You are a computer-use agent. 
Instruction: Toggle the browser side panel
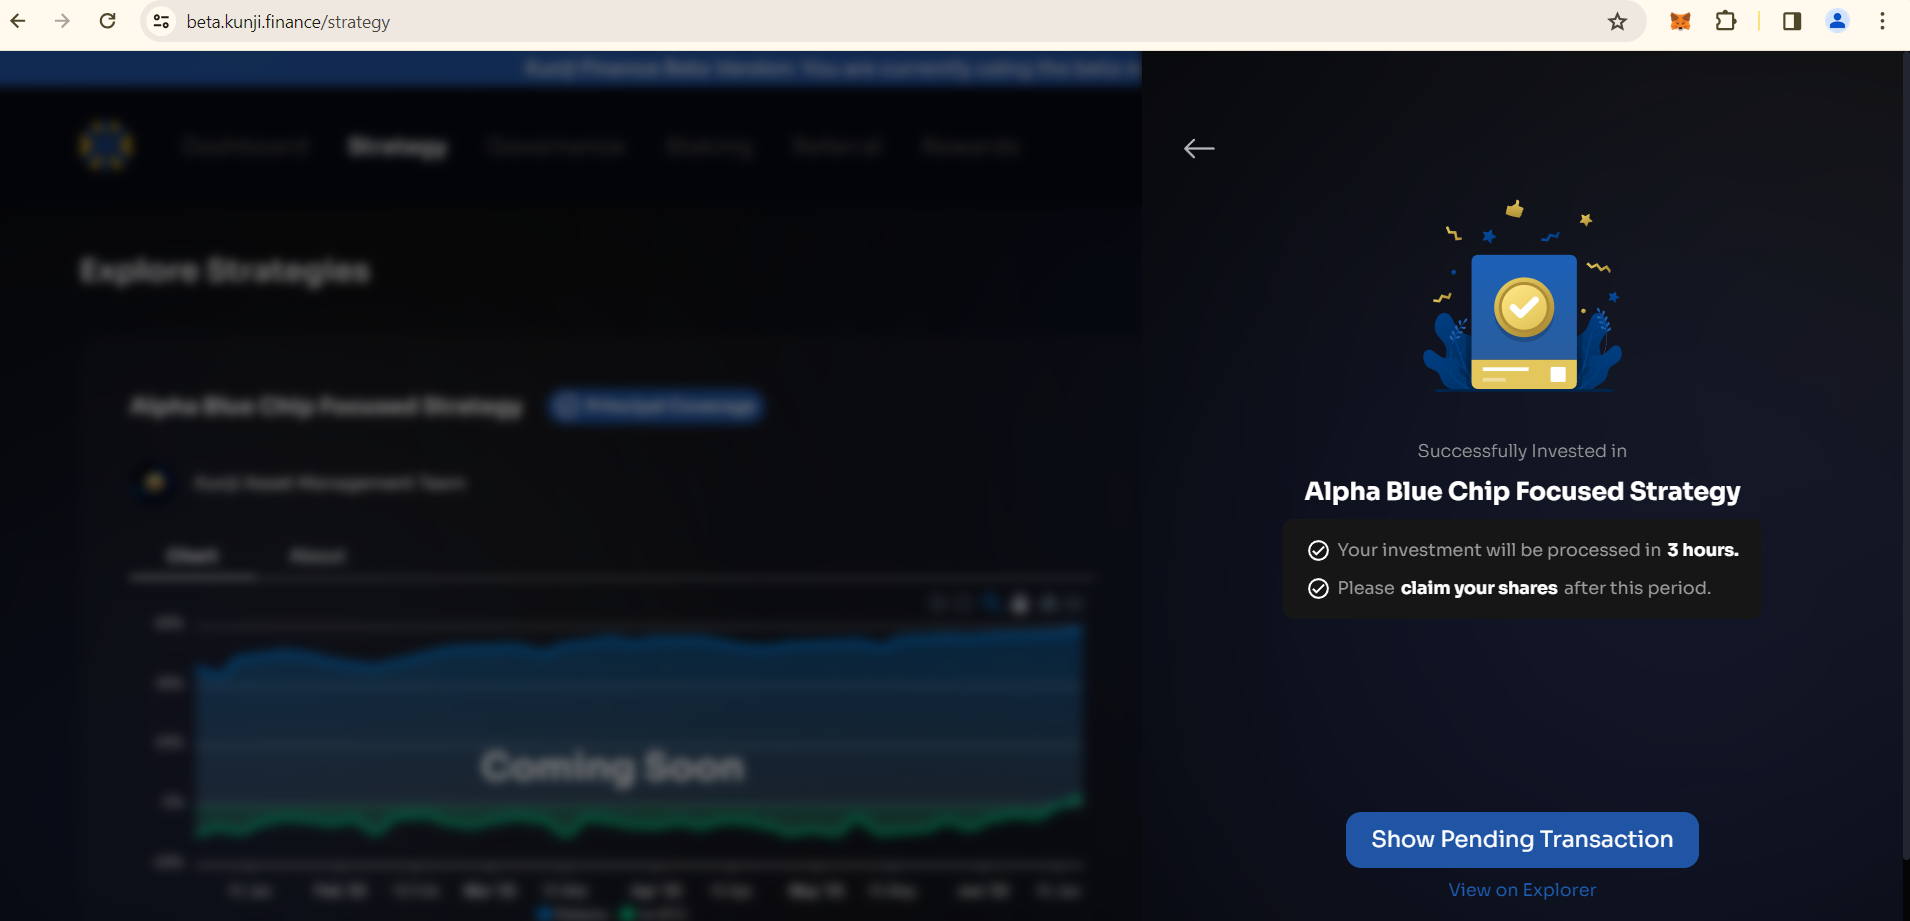click(1792, 21)
